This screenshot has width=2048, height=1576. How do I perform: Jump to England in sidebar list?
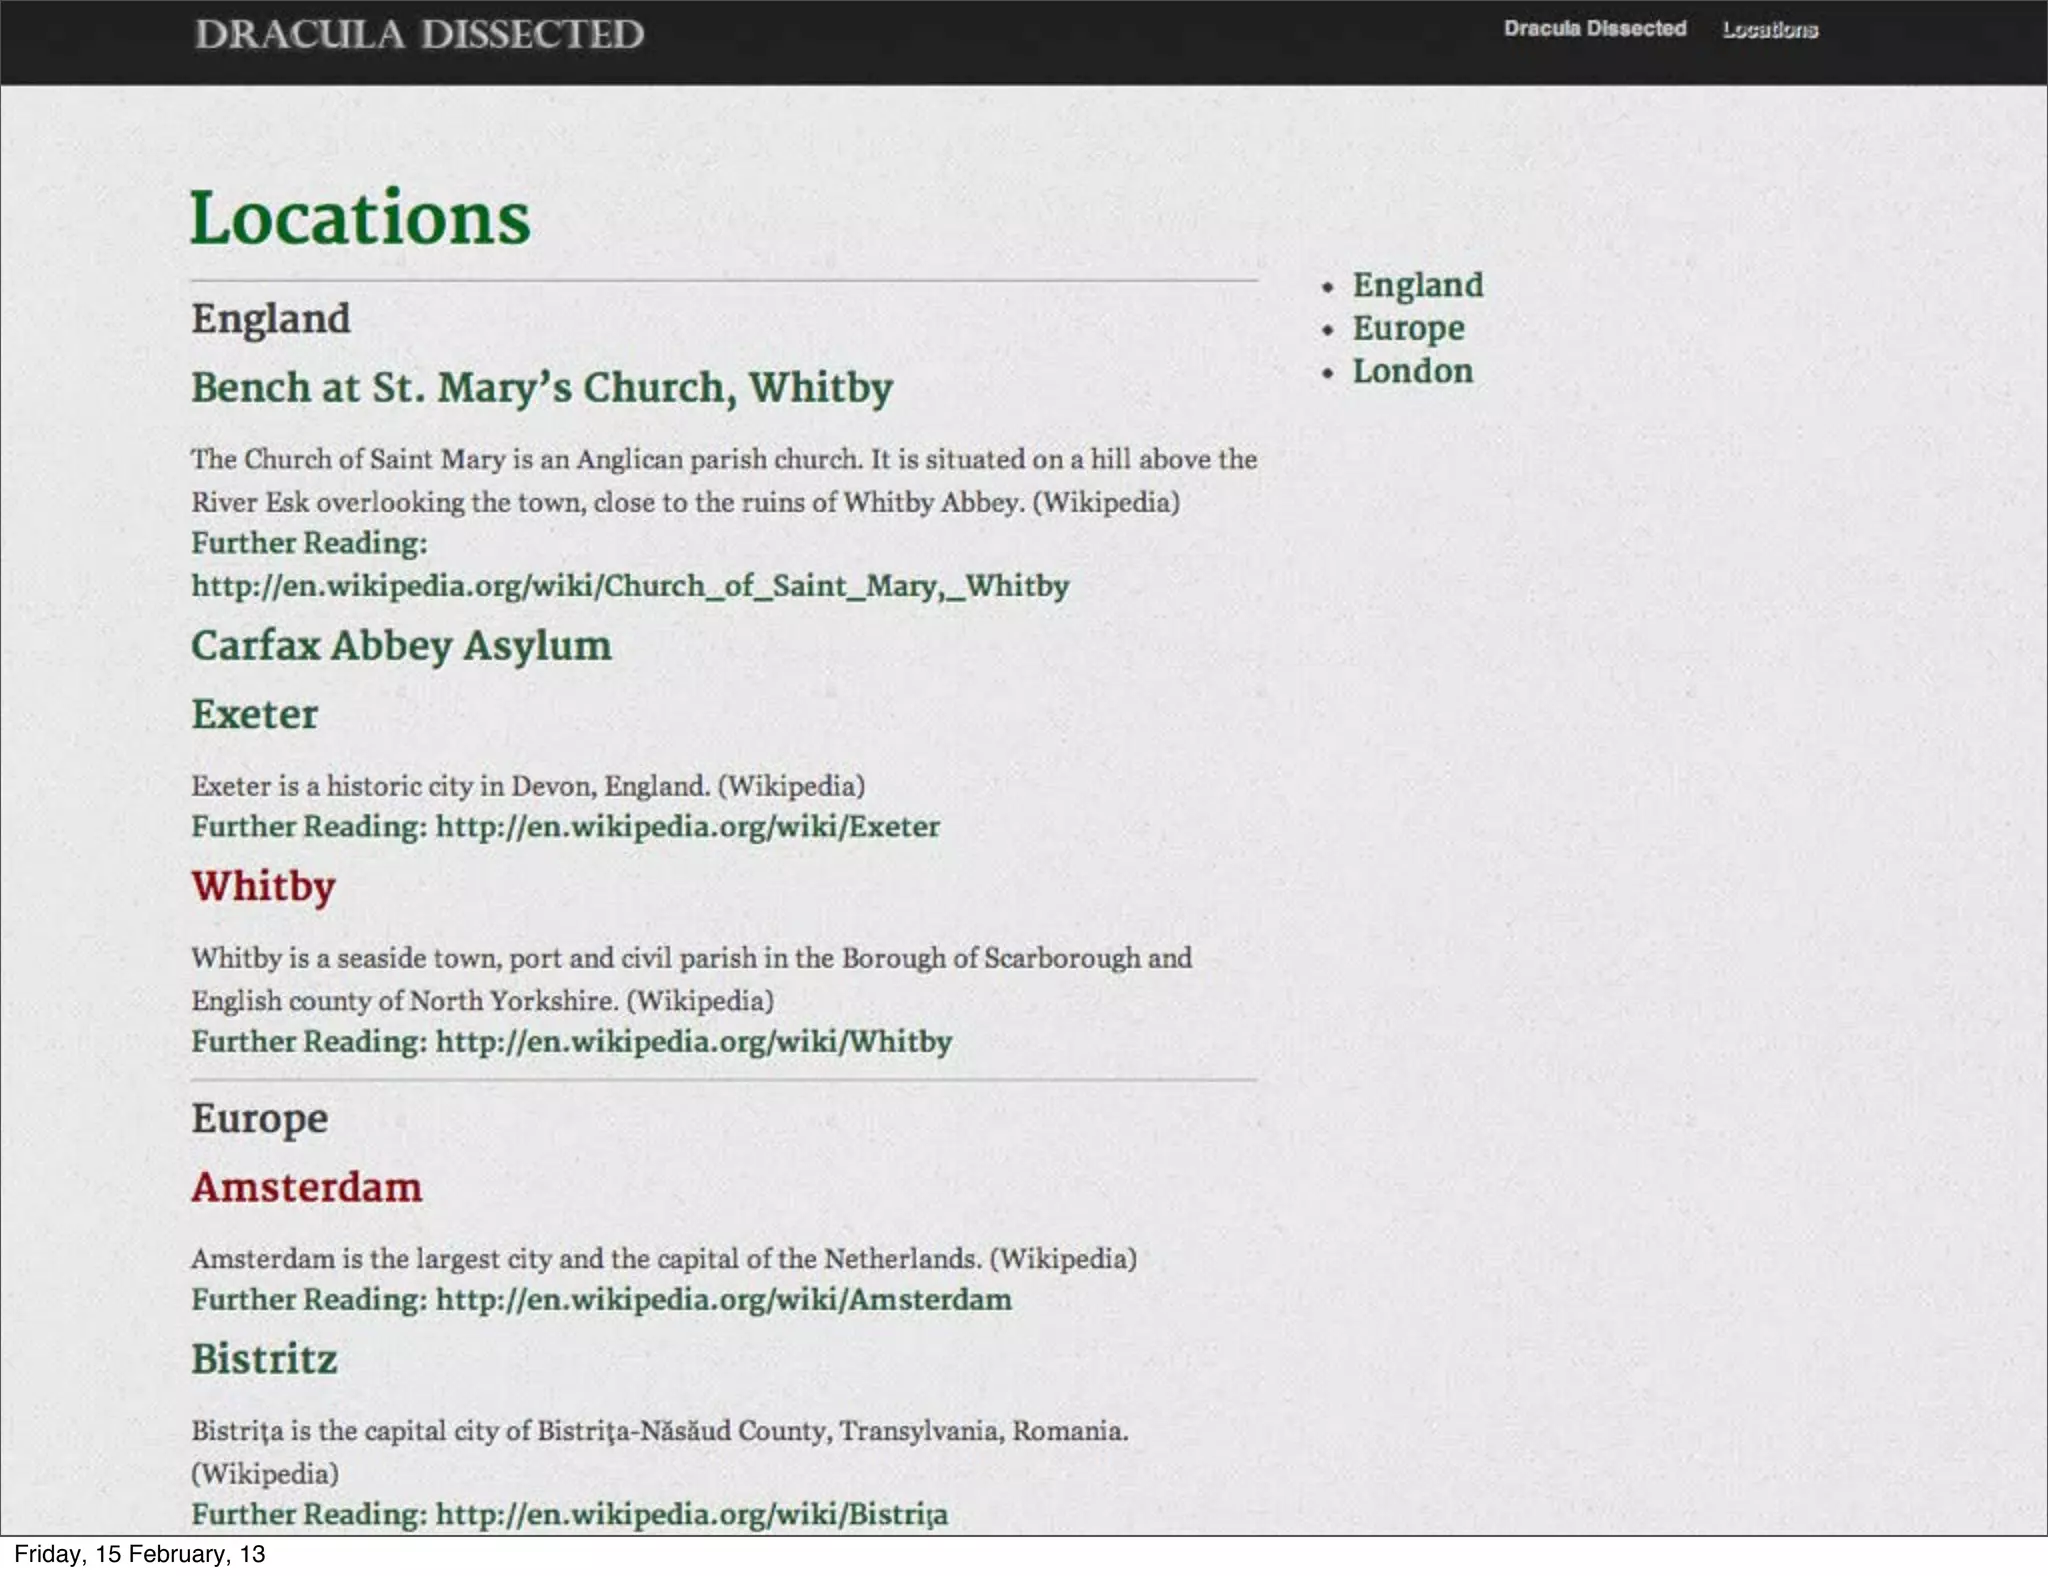pos(1417,285)
